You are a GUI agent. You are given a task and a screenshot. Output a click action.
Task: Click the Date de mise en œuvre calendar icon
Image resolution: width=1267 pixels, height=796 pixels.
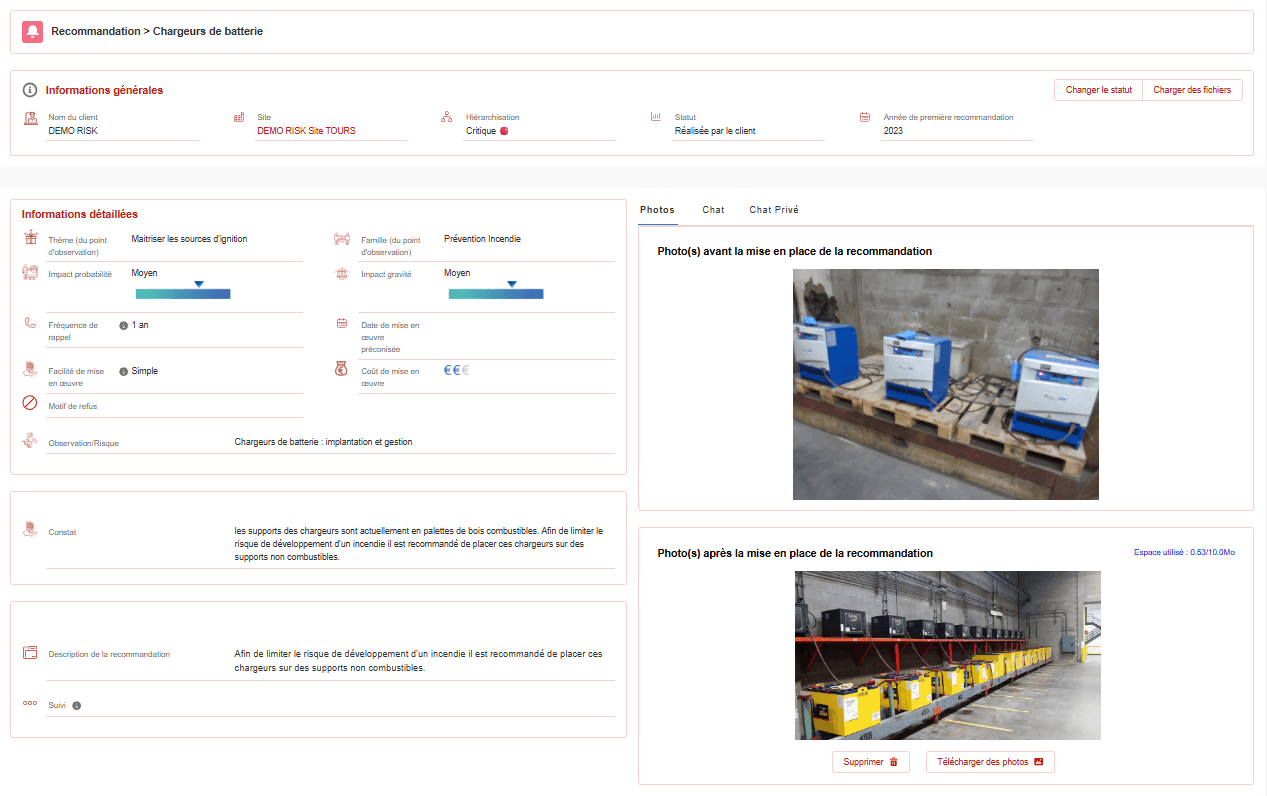click(x=342, y=323)
